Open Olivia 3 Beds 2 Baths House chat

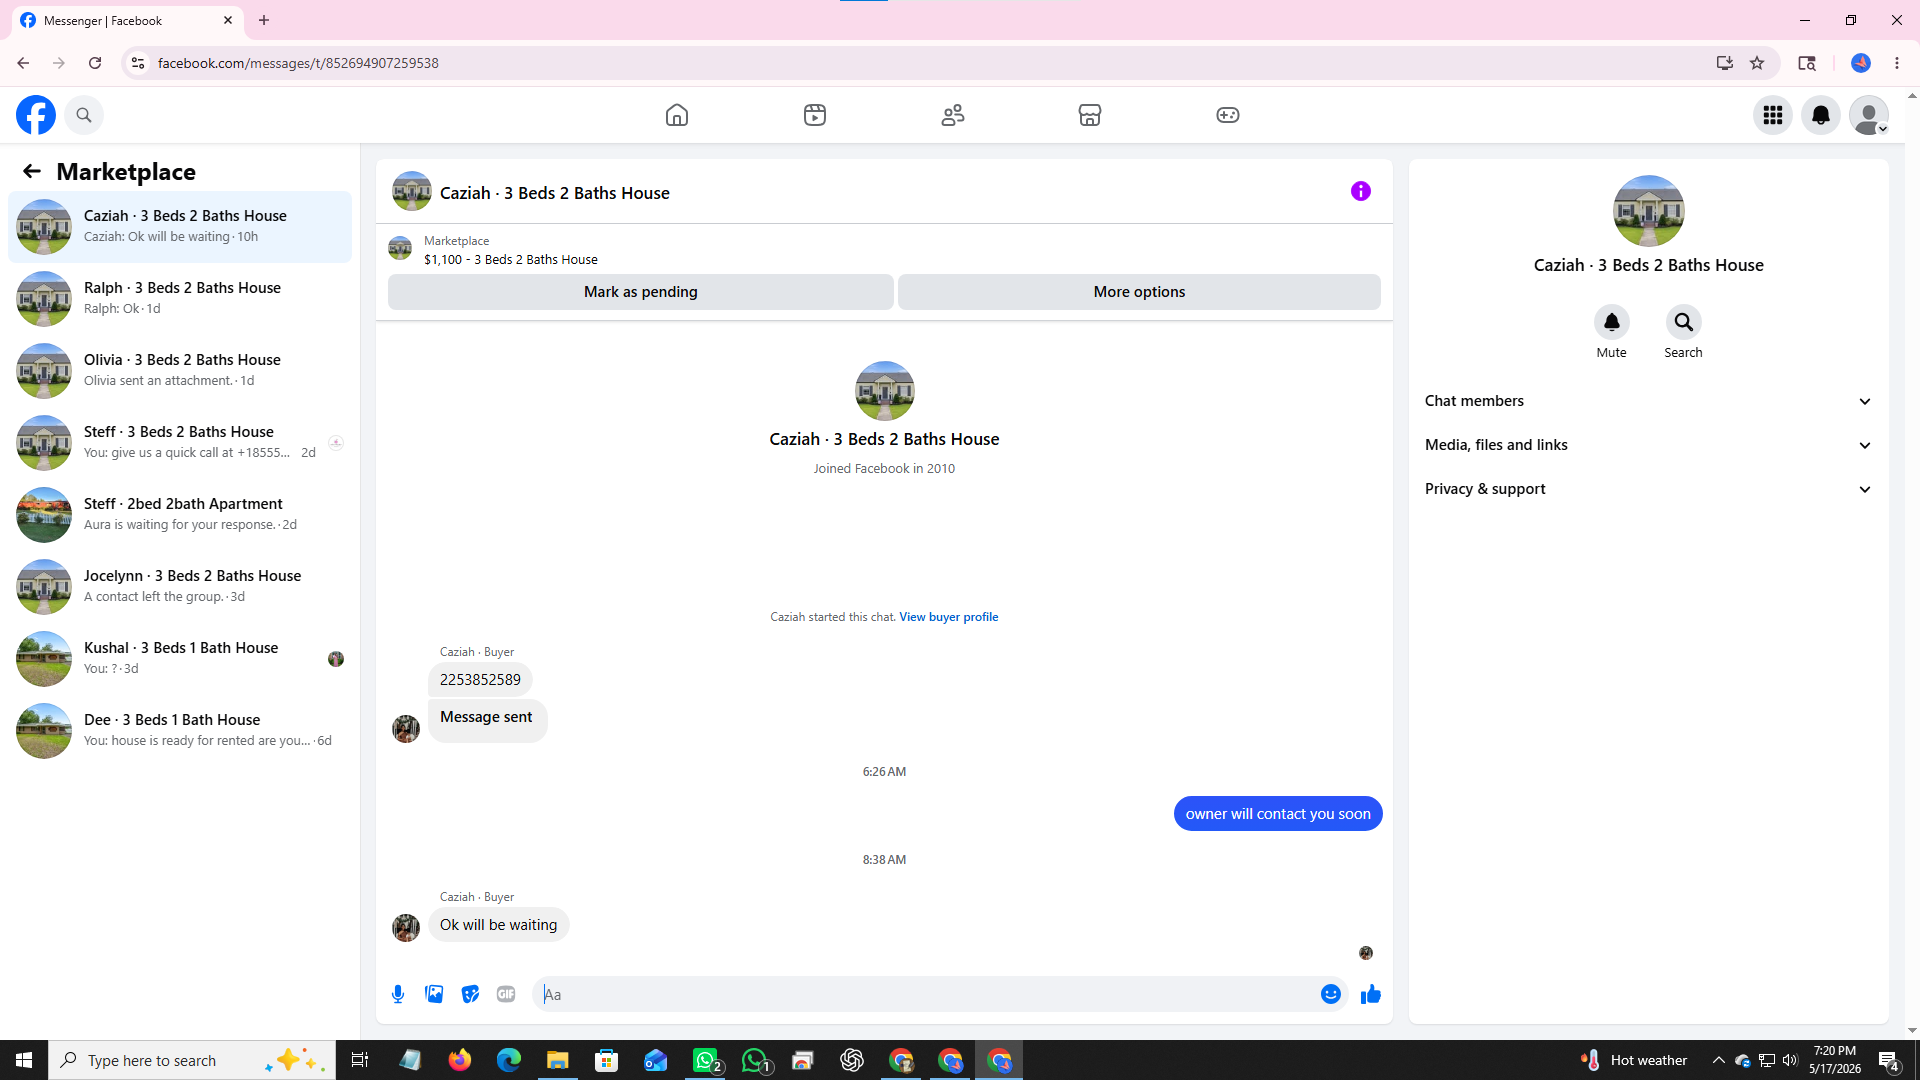[x=180, y=371]
